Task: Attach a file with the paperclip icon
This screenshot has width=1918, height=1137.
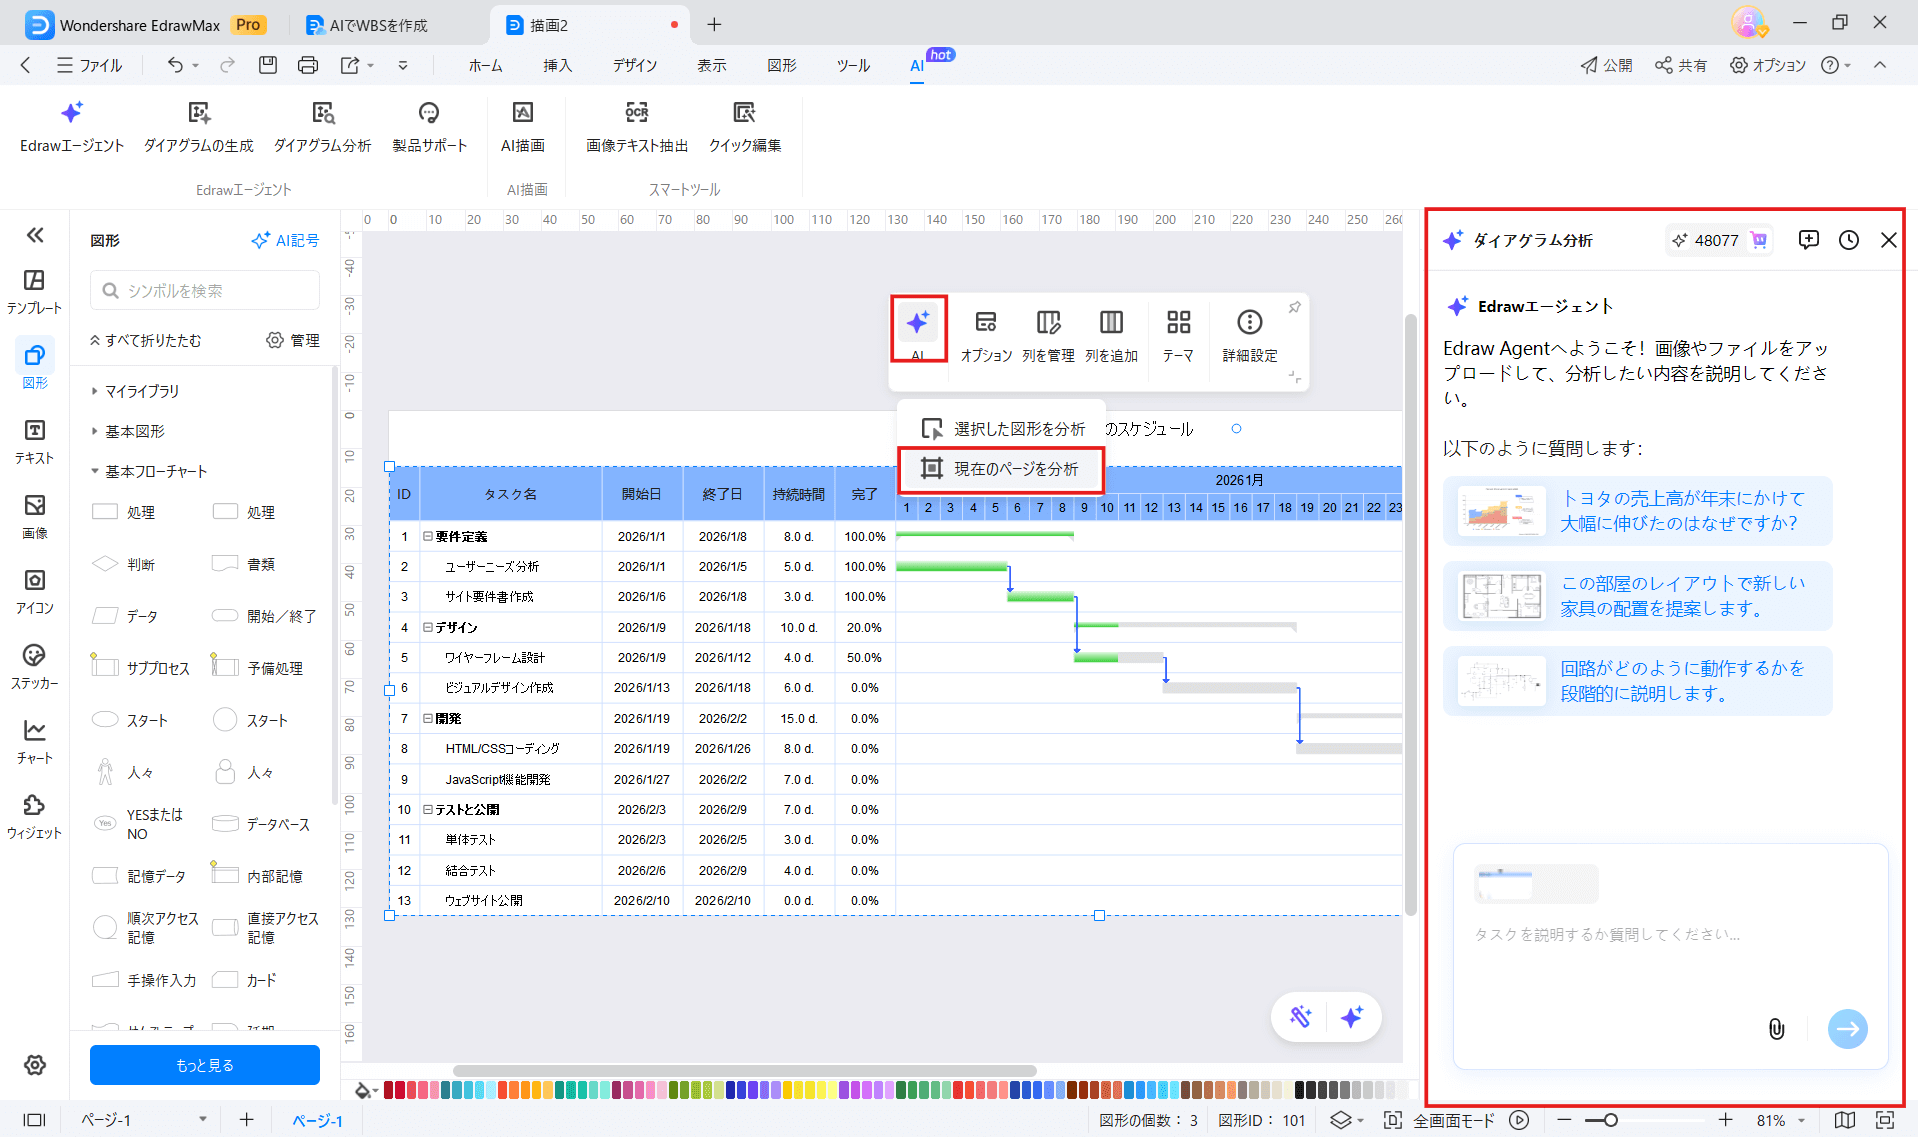Action: click(1777, 1028)
